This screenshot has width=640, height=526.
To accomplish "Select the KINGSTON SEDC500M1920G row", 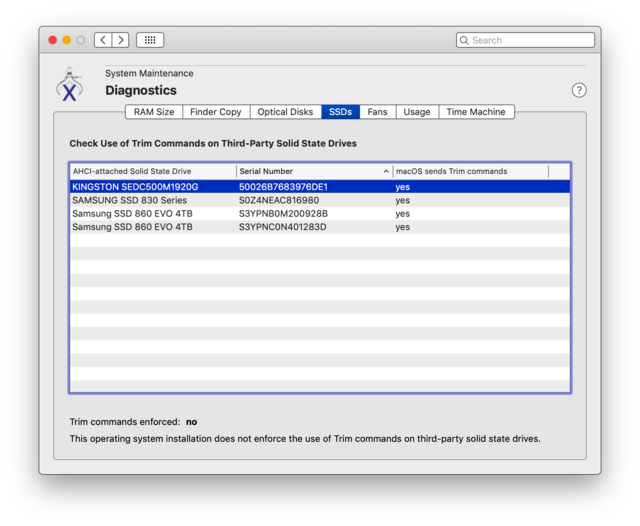I will 320,187.
